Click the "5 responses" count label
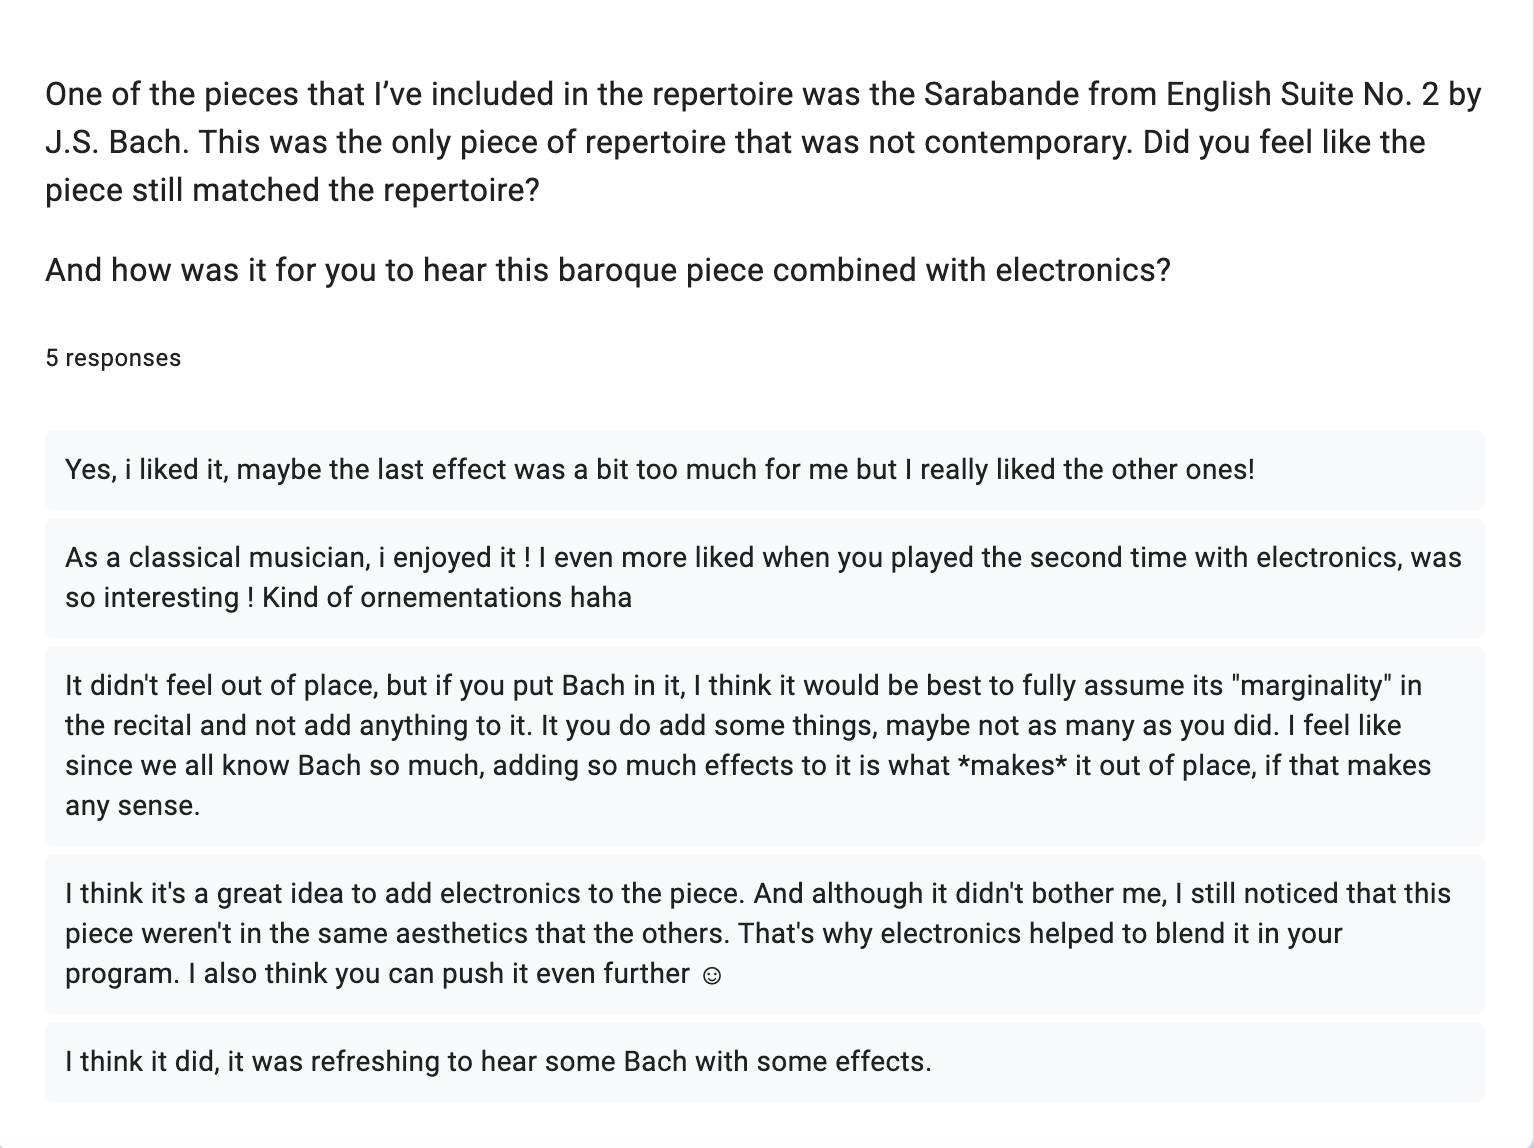The image size is (1534, 1148). (113, 358)
